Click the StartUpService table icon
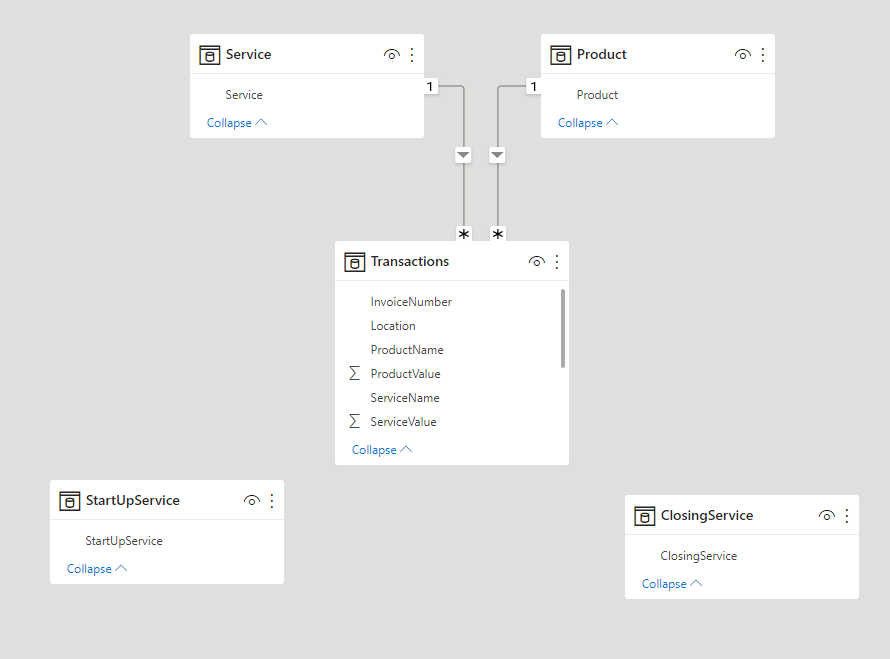890x659 pixels. coord(70,500)
